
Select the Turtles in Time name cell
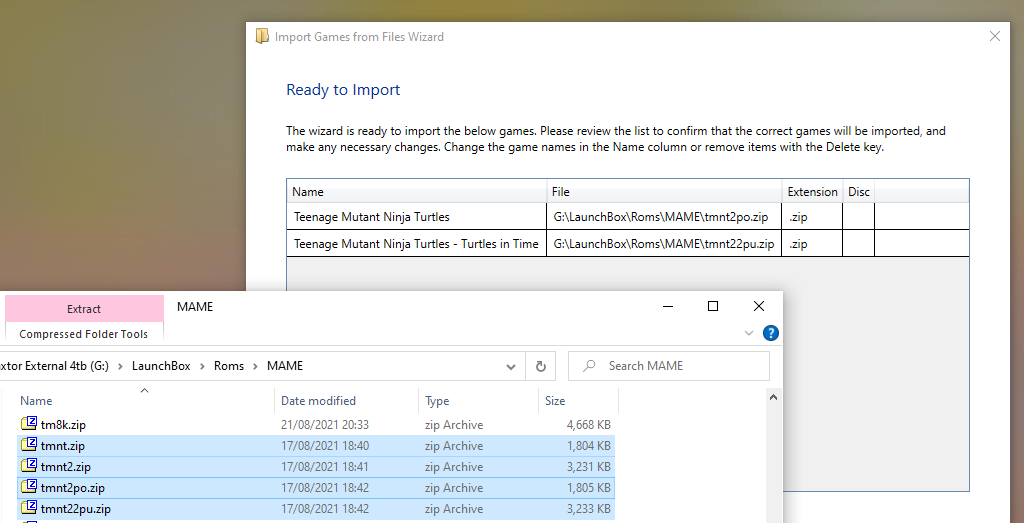(x=416, y=244)
